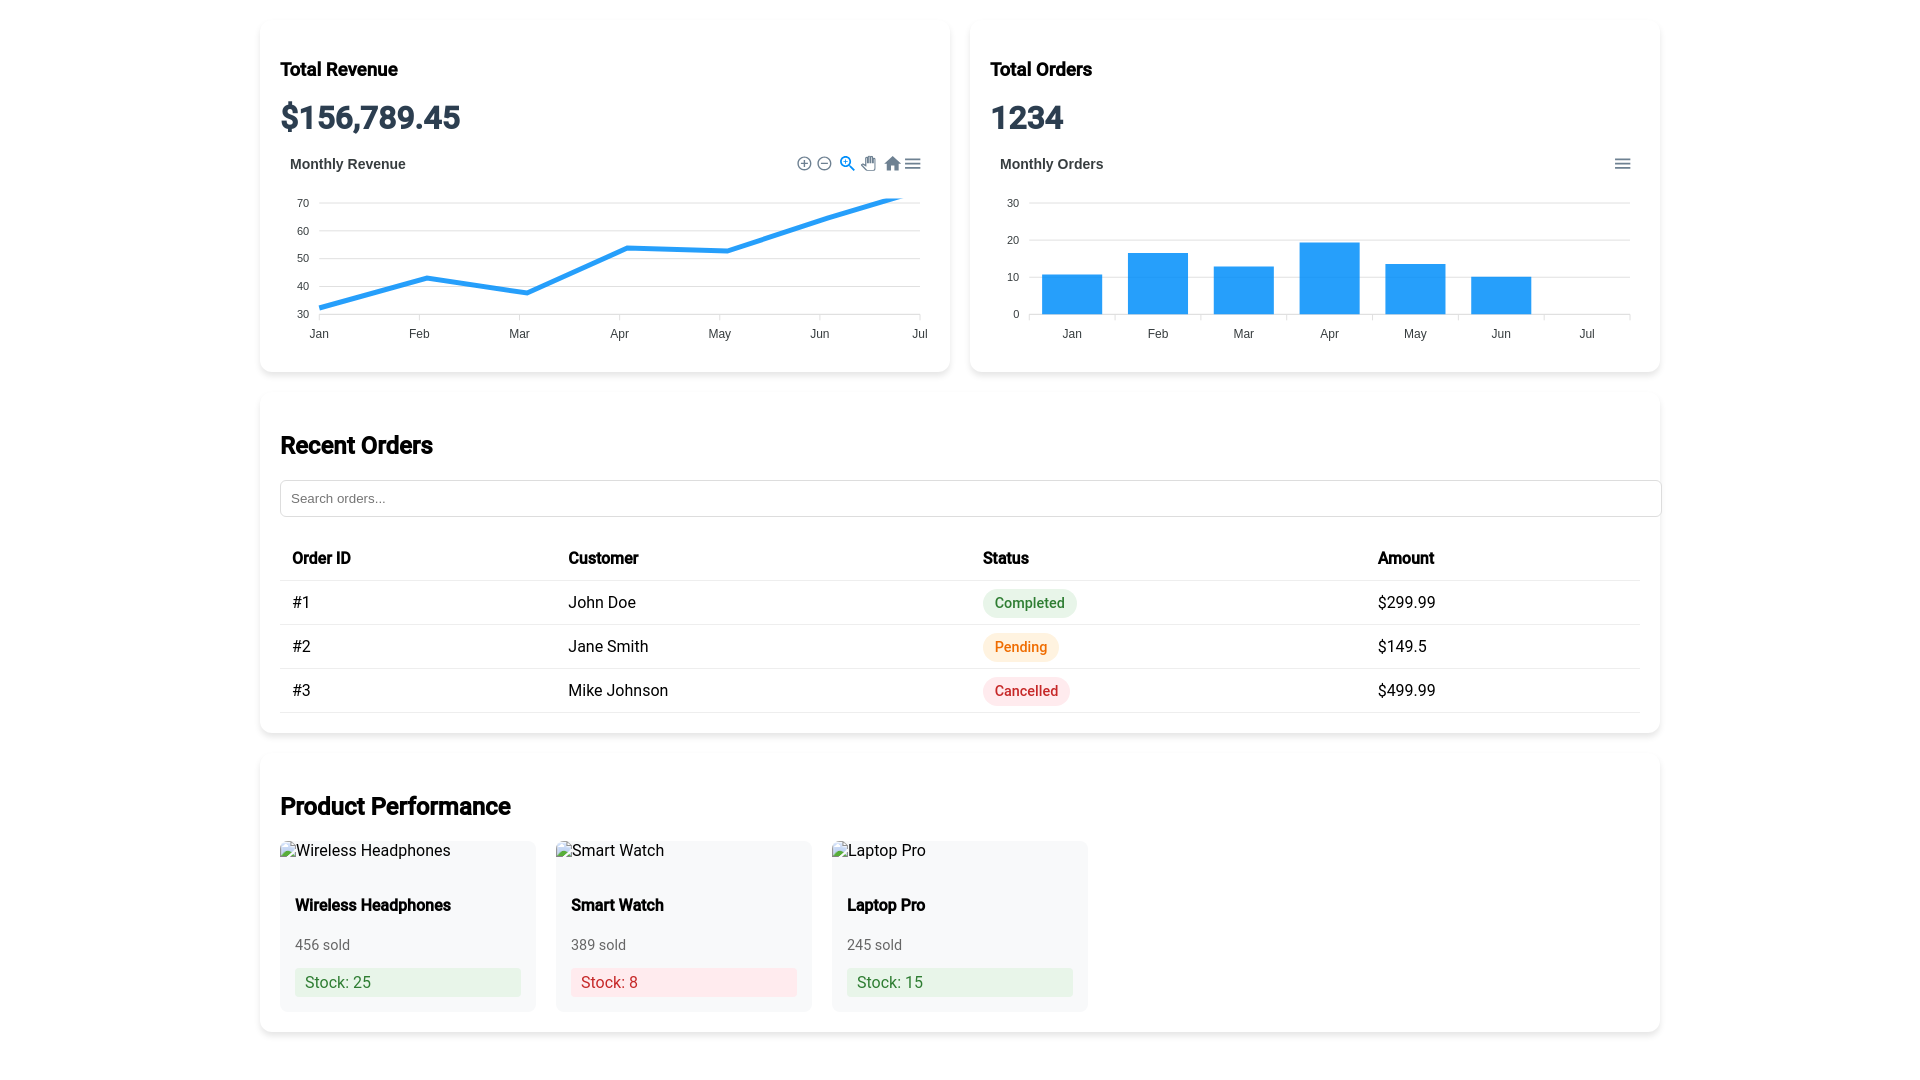Open Monthly Revenue chart hamburger menu
This screenshot has width=1920, height=1080.
[913, 163]
